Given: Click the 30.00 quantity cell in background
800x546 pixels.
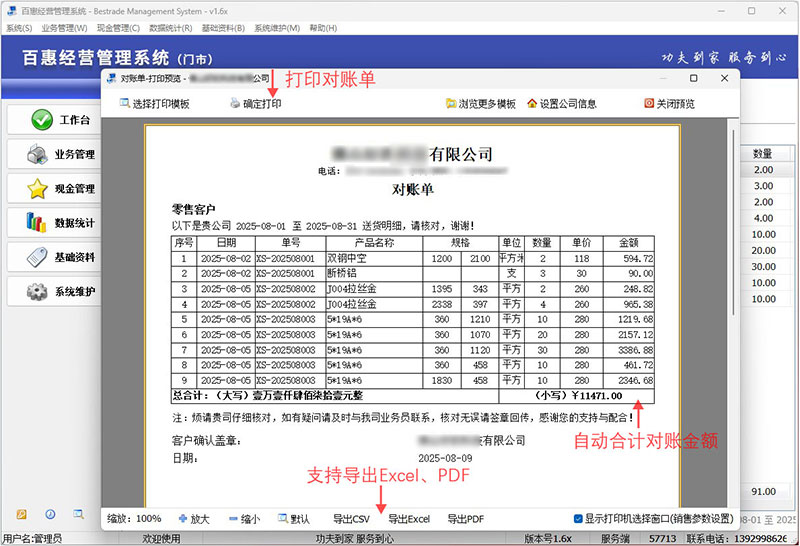Looking at the screenshot, I should 763,266.
